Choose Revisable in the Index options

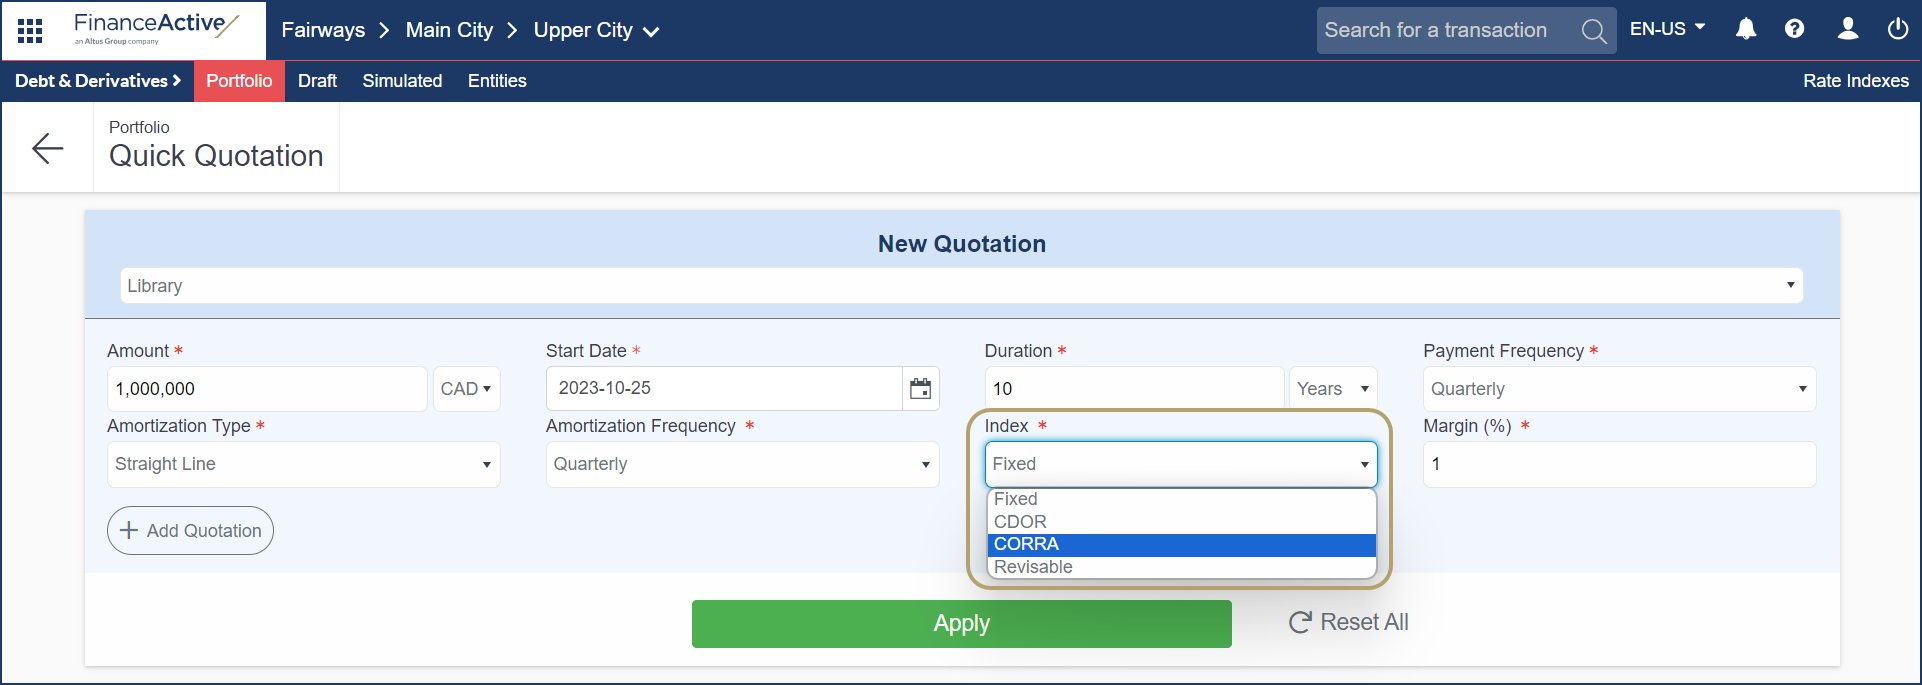tap(1180, 567)
